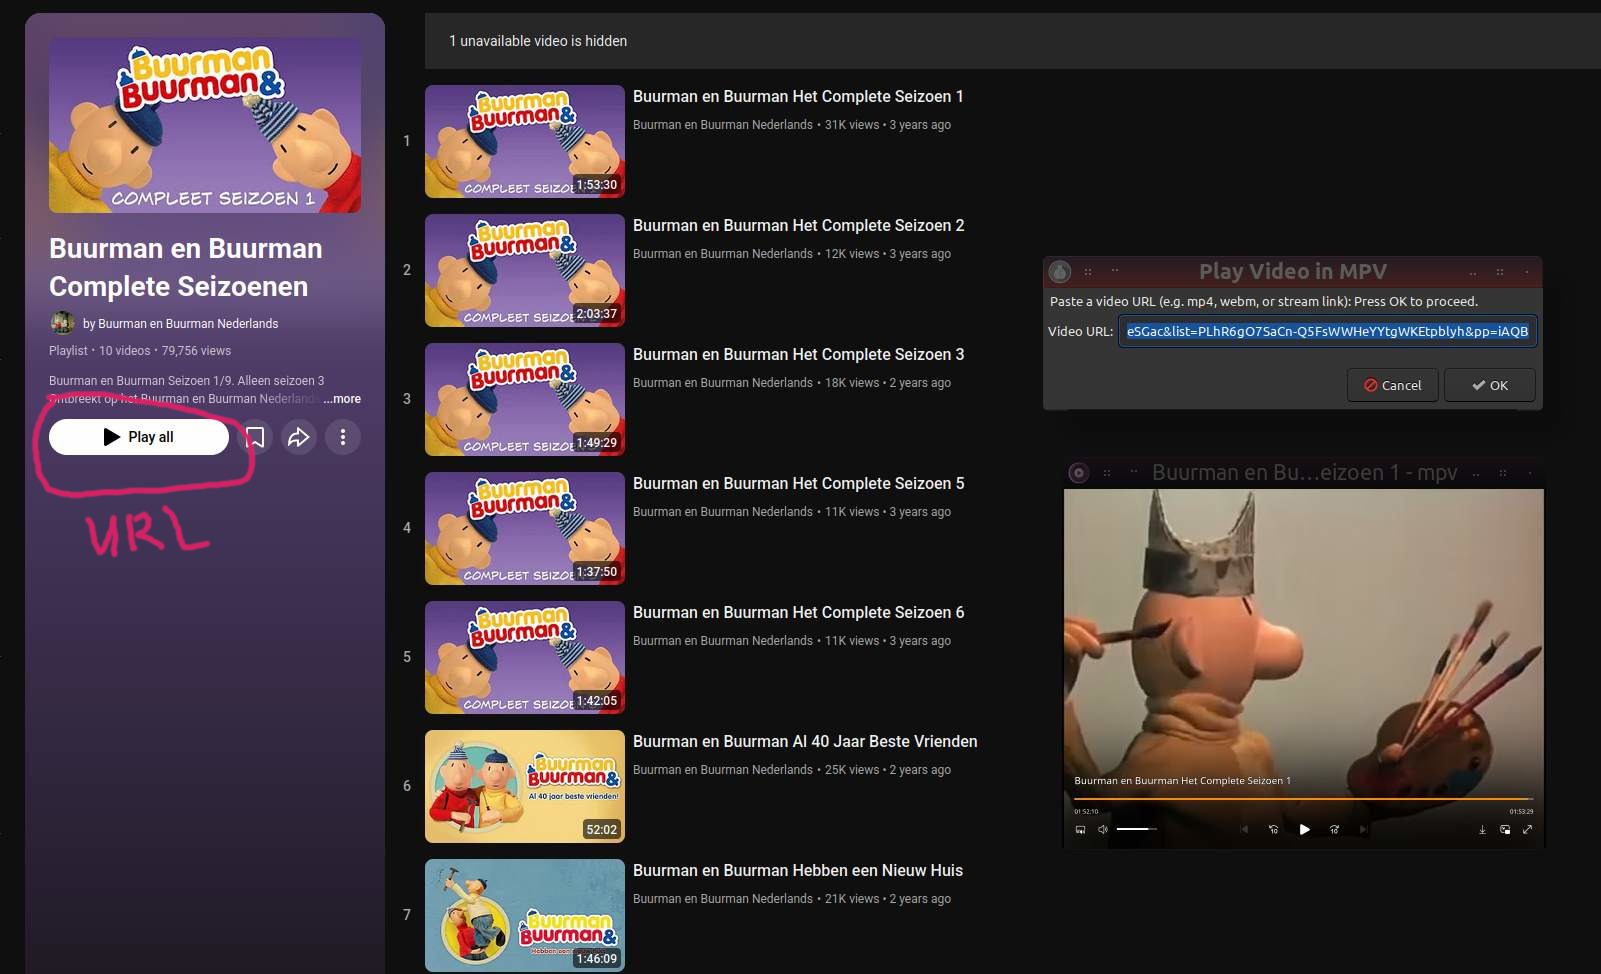Open the Complete Seizoen 2 video thumbnail
The width and height of the screenshot is (1601, 974).
coord(524,270)
